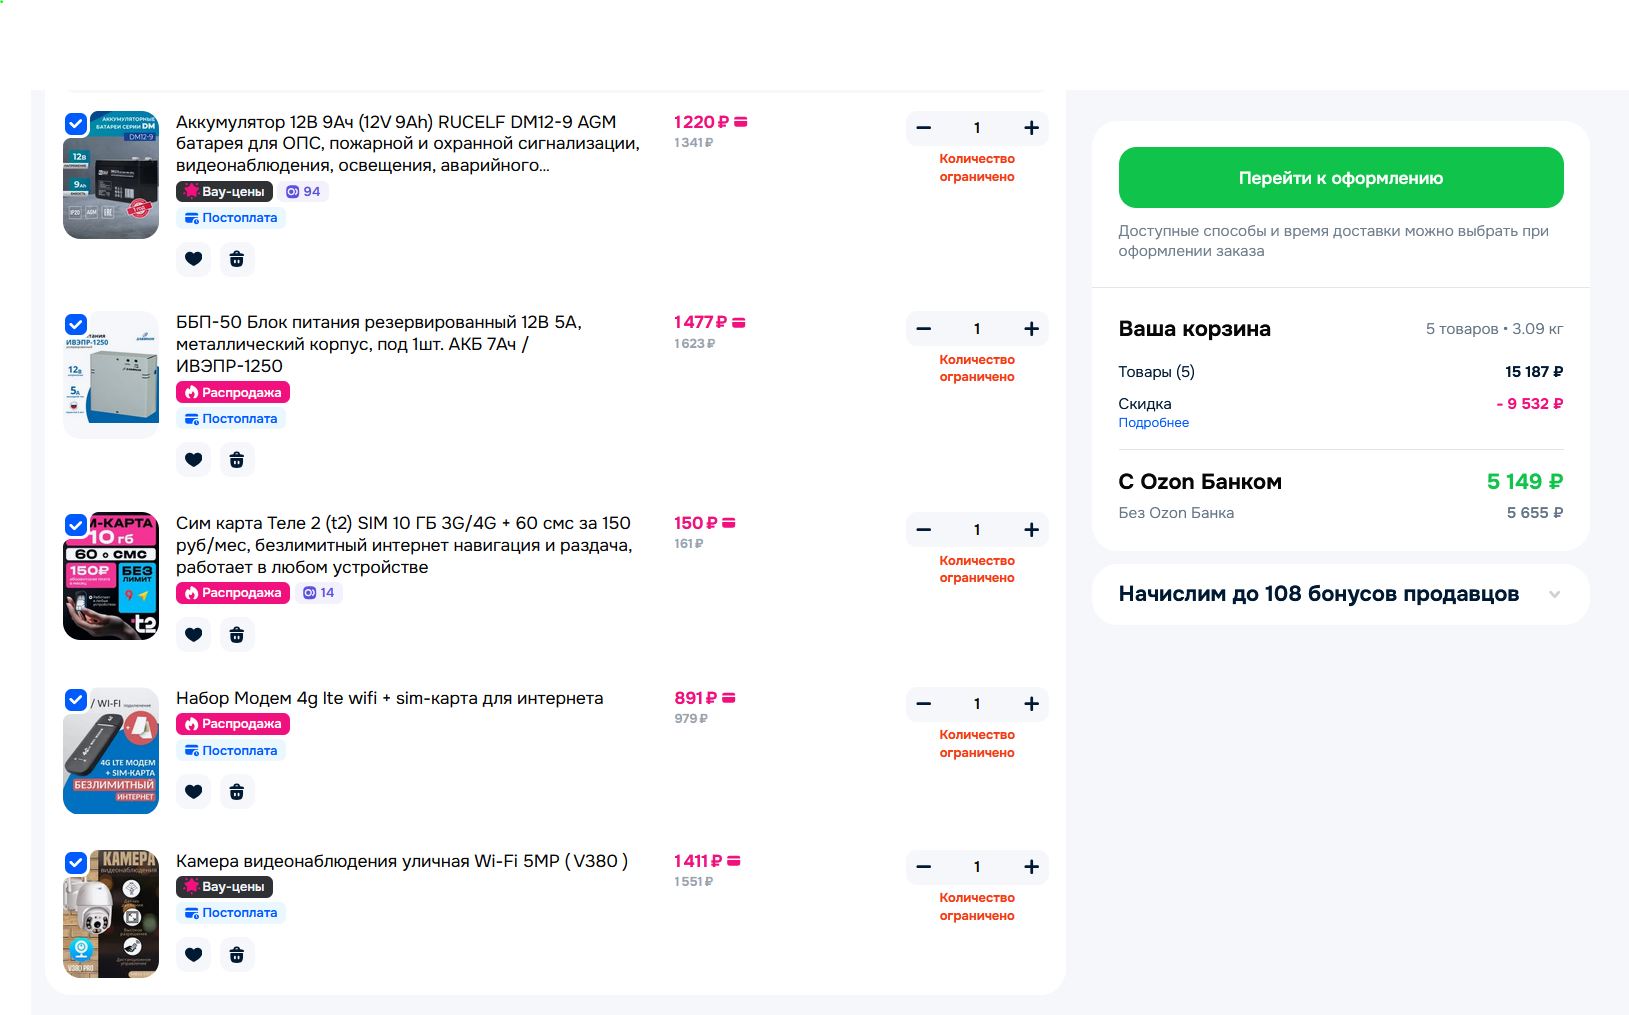
Task: Delete RUCELF battery with trash icon
Action: click(237, 259)
